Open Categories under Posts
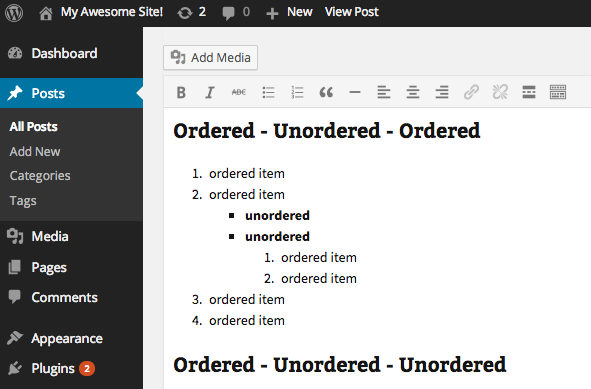591x389 pixels. 40,176
